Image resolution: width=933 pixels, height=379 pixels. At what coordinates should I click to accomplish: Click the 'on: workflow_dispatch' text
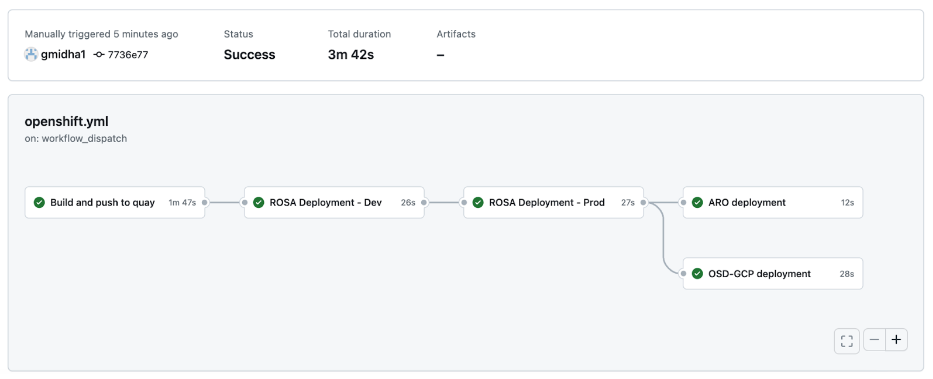coord(76,139)
